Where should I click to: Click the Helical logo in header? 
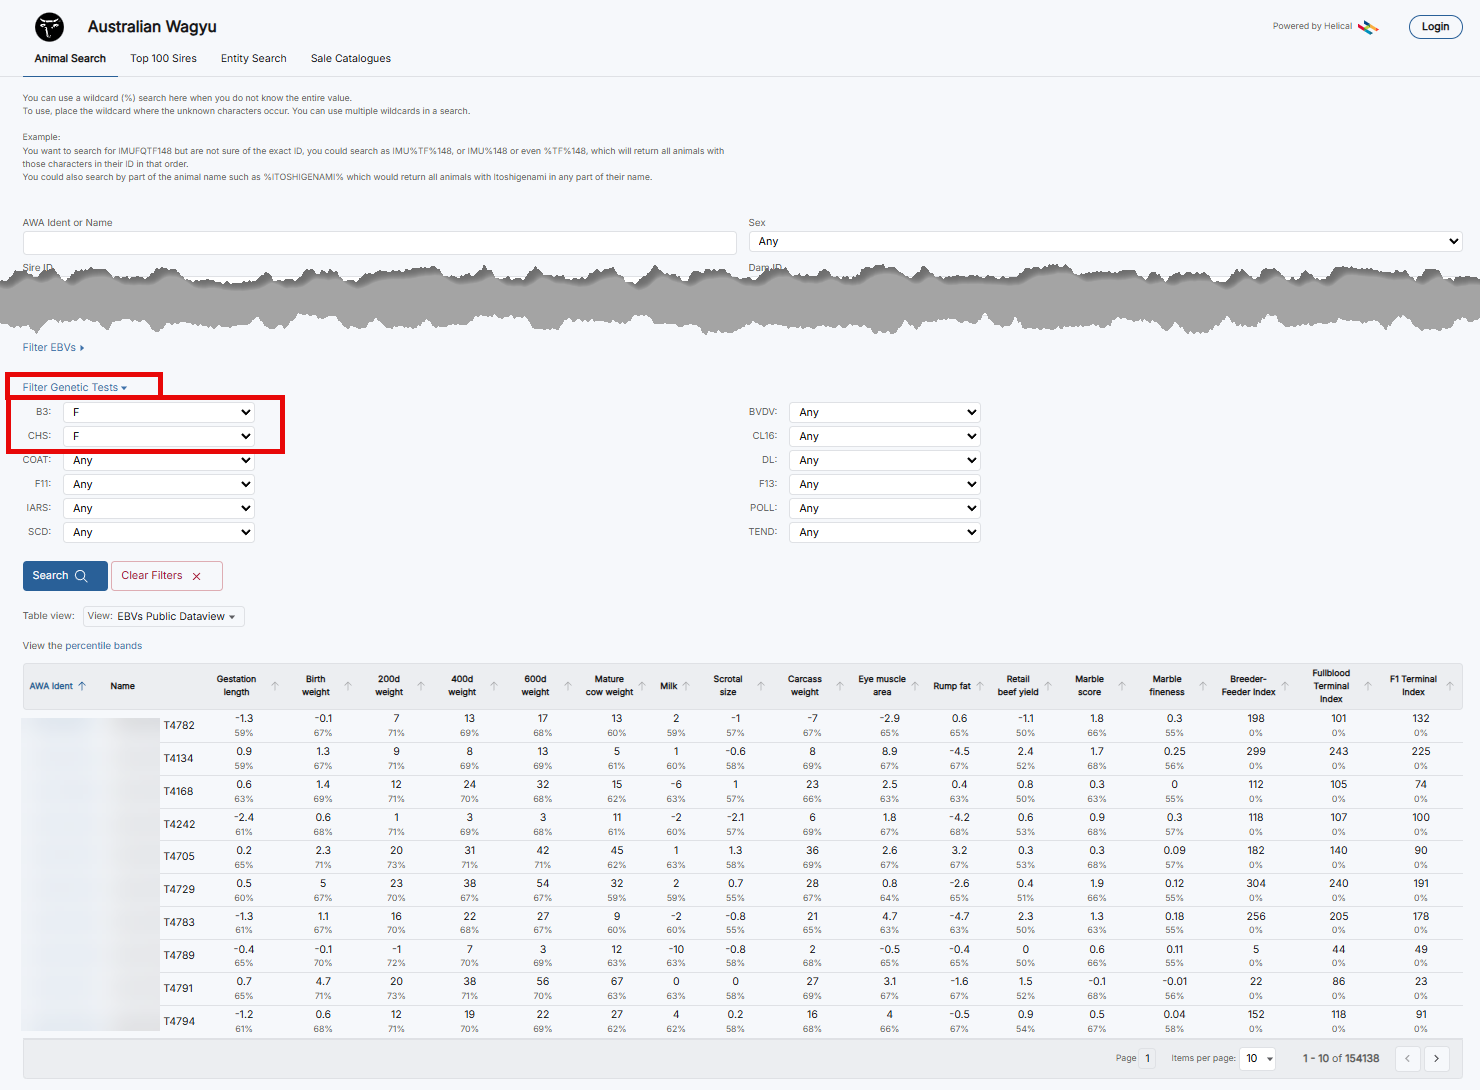tap(1367, 27)
